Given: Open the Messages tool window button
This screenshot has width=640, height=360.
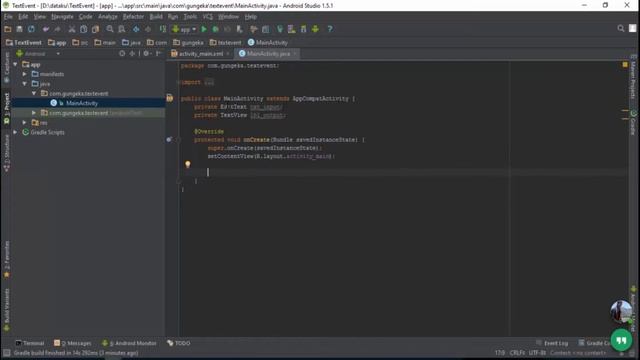Looking at the screenshot, I should (x=73, y=343).
